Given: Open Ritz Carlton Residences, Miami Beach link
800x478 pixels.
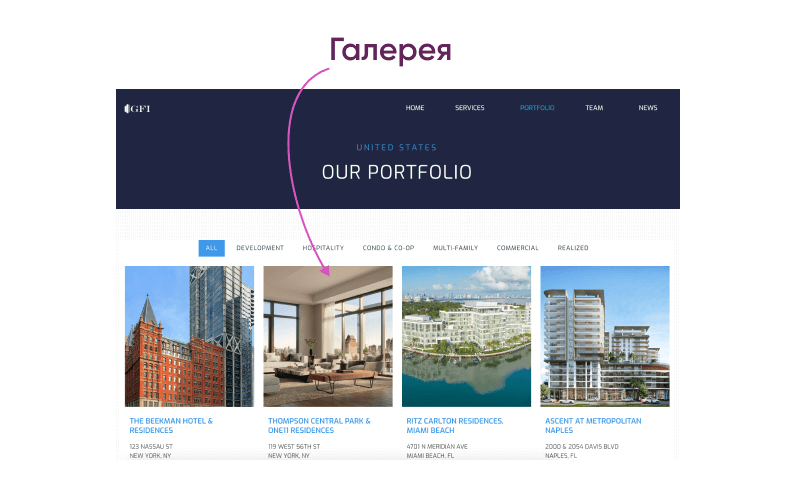Looking at the screenshot, I should pos(455,425).
